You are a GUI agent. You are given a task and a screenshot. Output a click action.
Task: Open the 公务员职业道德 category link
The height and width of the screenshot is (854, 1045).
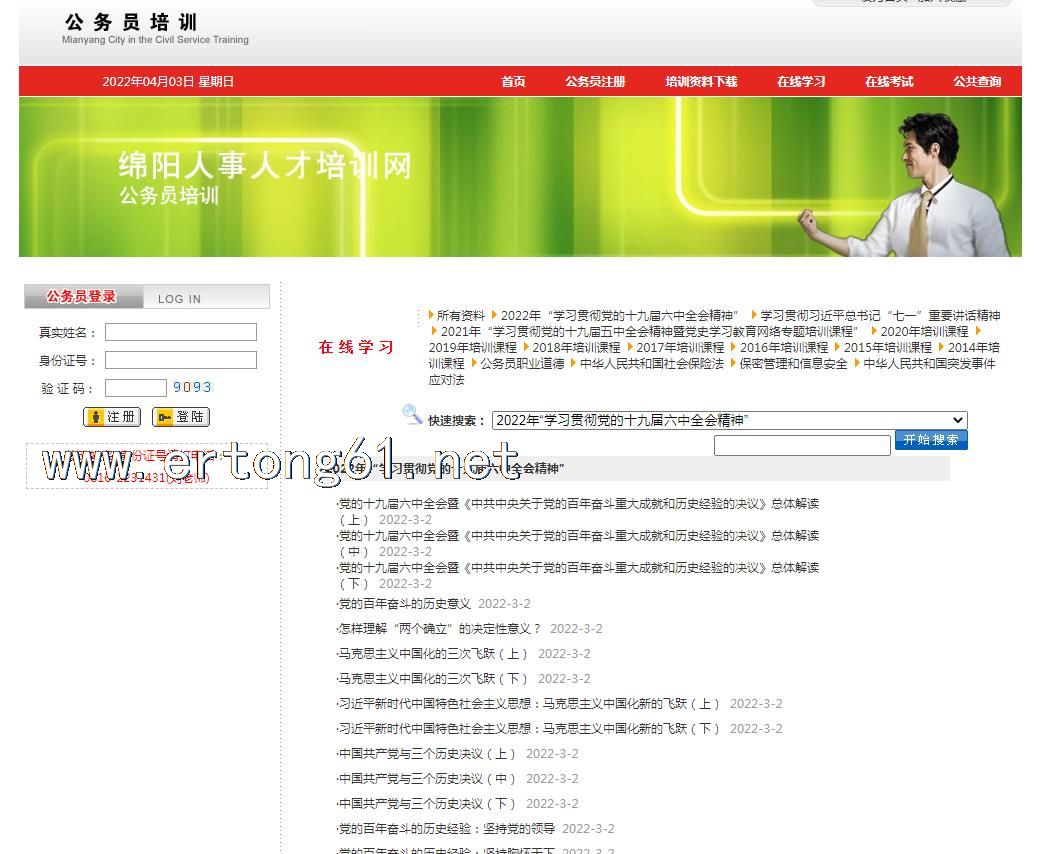pyautogui.click(x=522, y=364)
